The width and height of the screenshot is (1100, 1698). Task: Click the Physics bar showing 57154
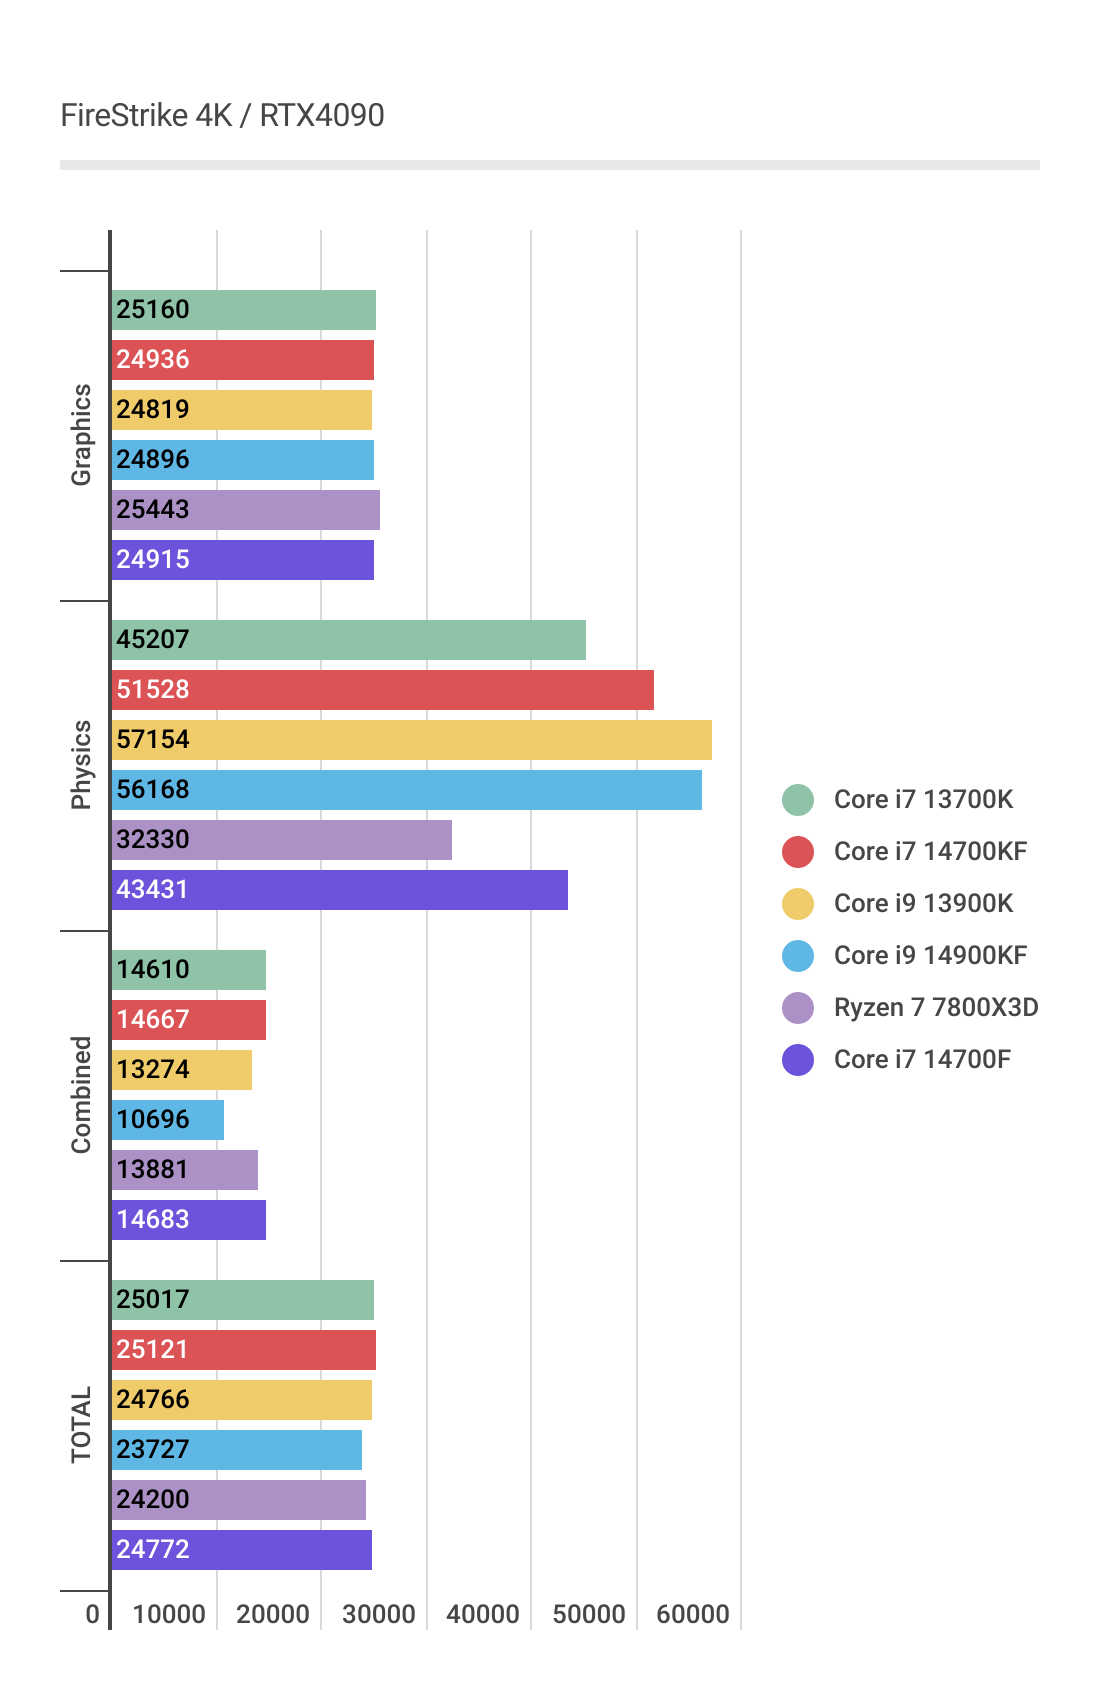click(411, 740)
